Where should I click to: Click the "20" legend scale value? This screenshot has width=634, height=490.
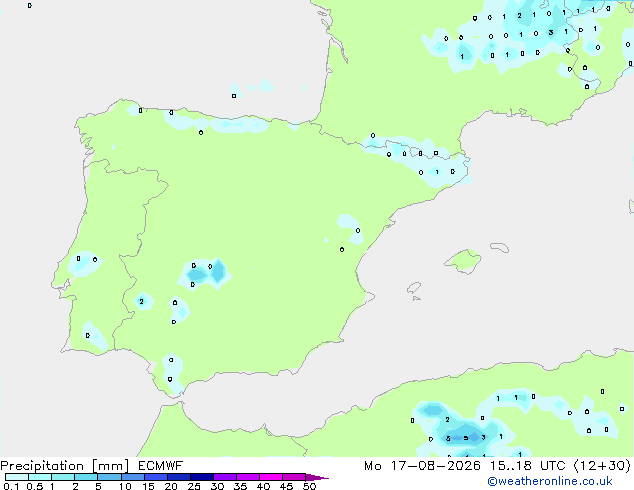(171, 486)
